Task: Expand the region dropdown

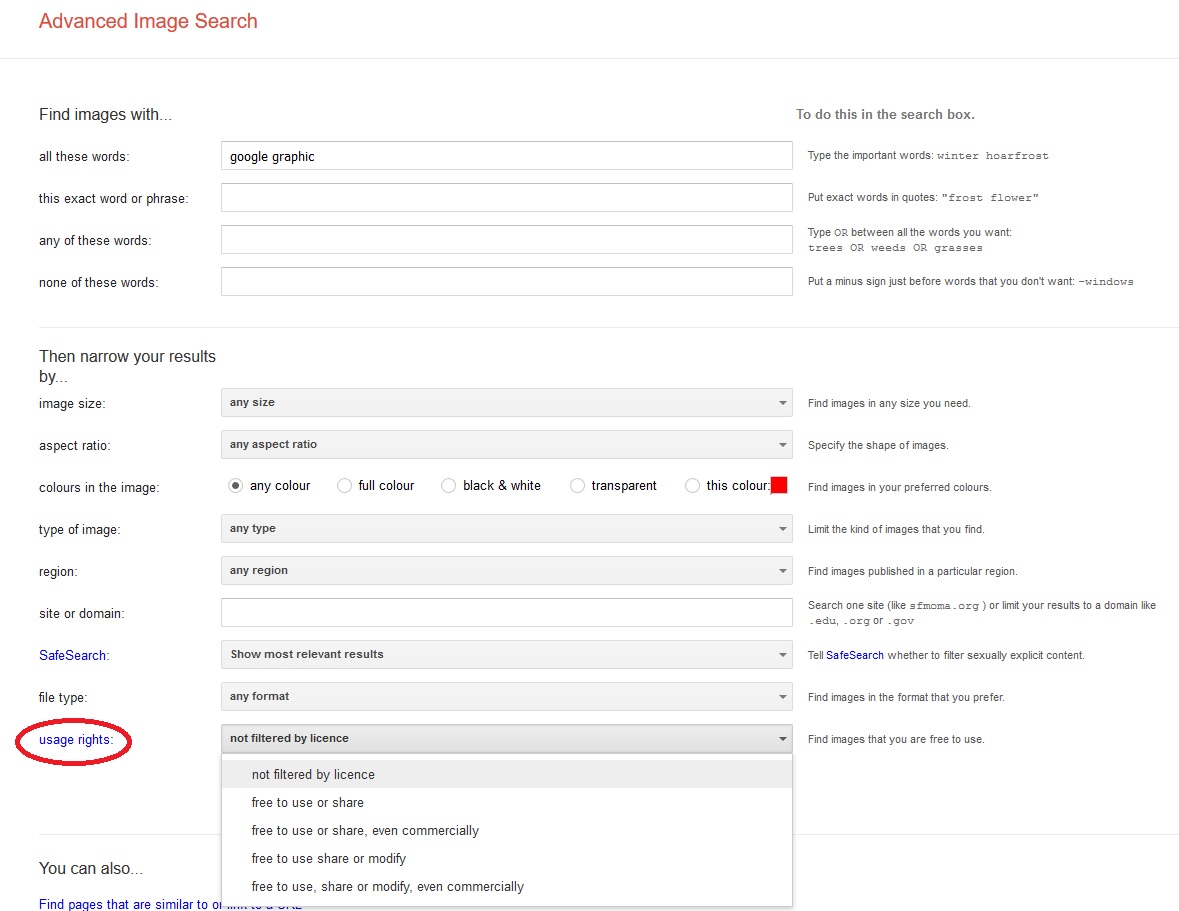Action: 506,571
